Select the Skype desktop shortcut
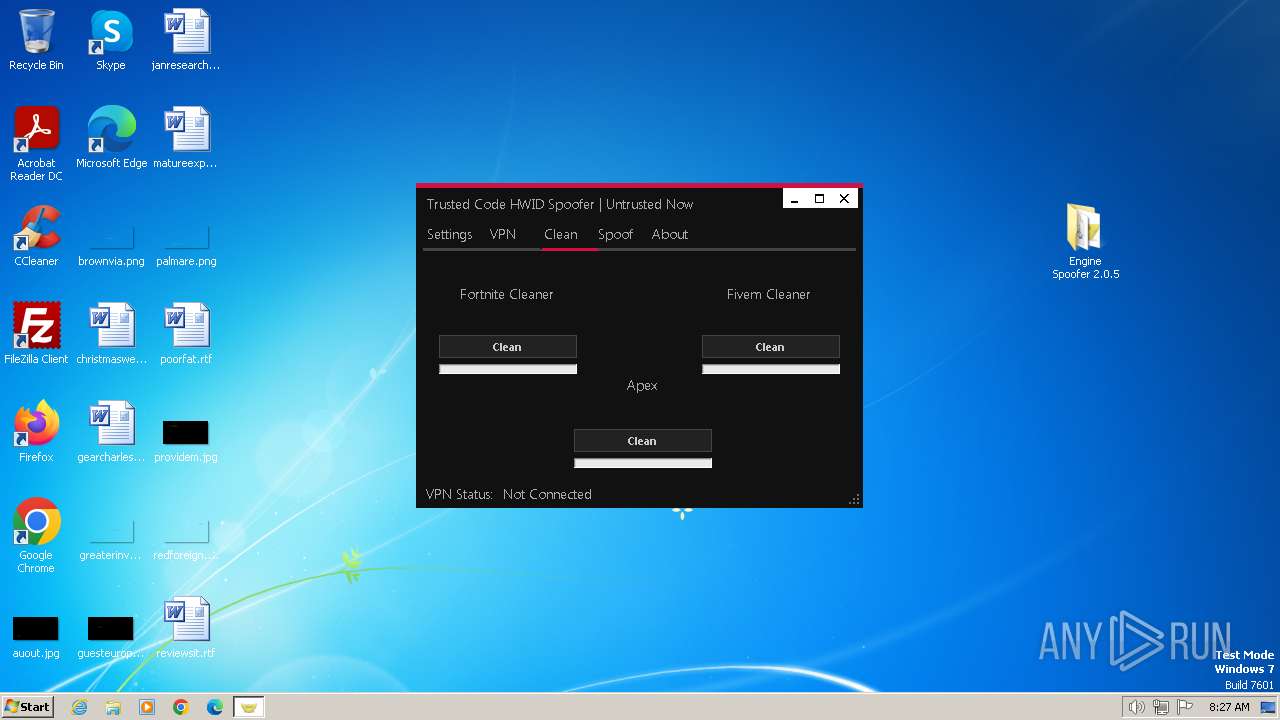 pyautogui.click(x=111, y=41)
